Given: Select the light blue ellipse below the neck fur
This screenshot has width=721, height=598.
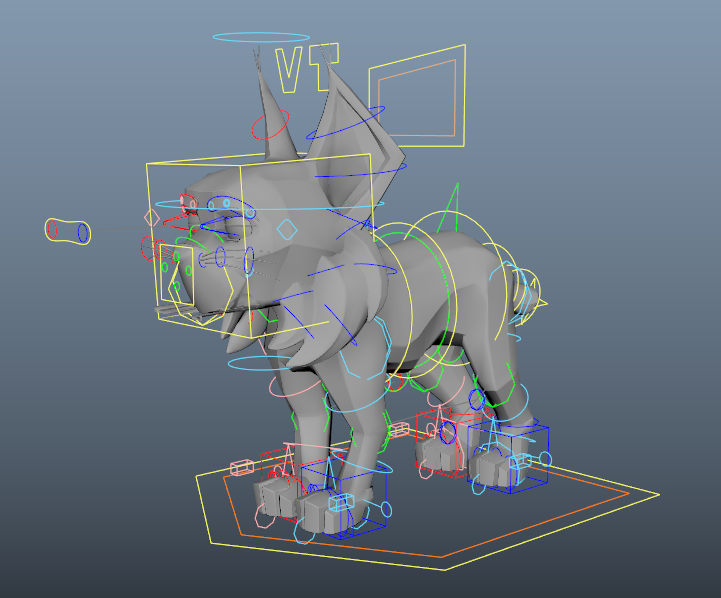Looking at the screenshot, I should click(x=259, y=364).
